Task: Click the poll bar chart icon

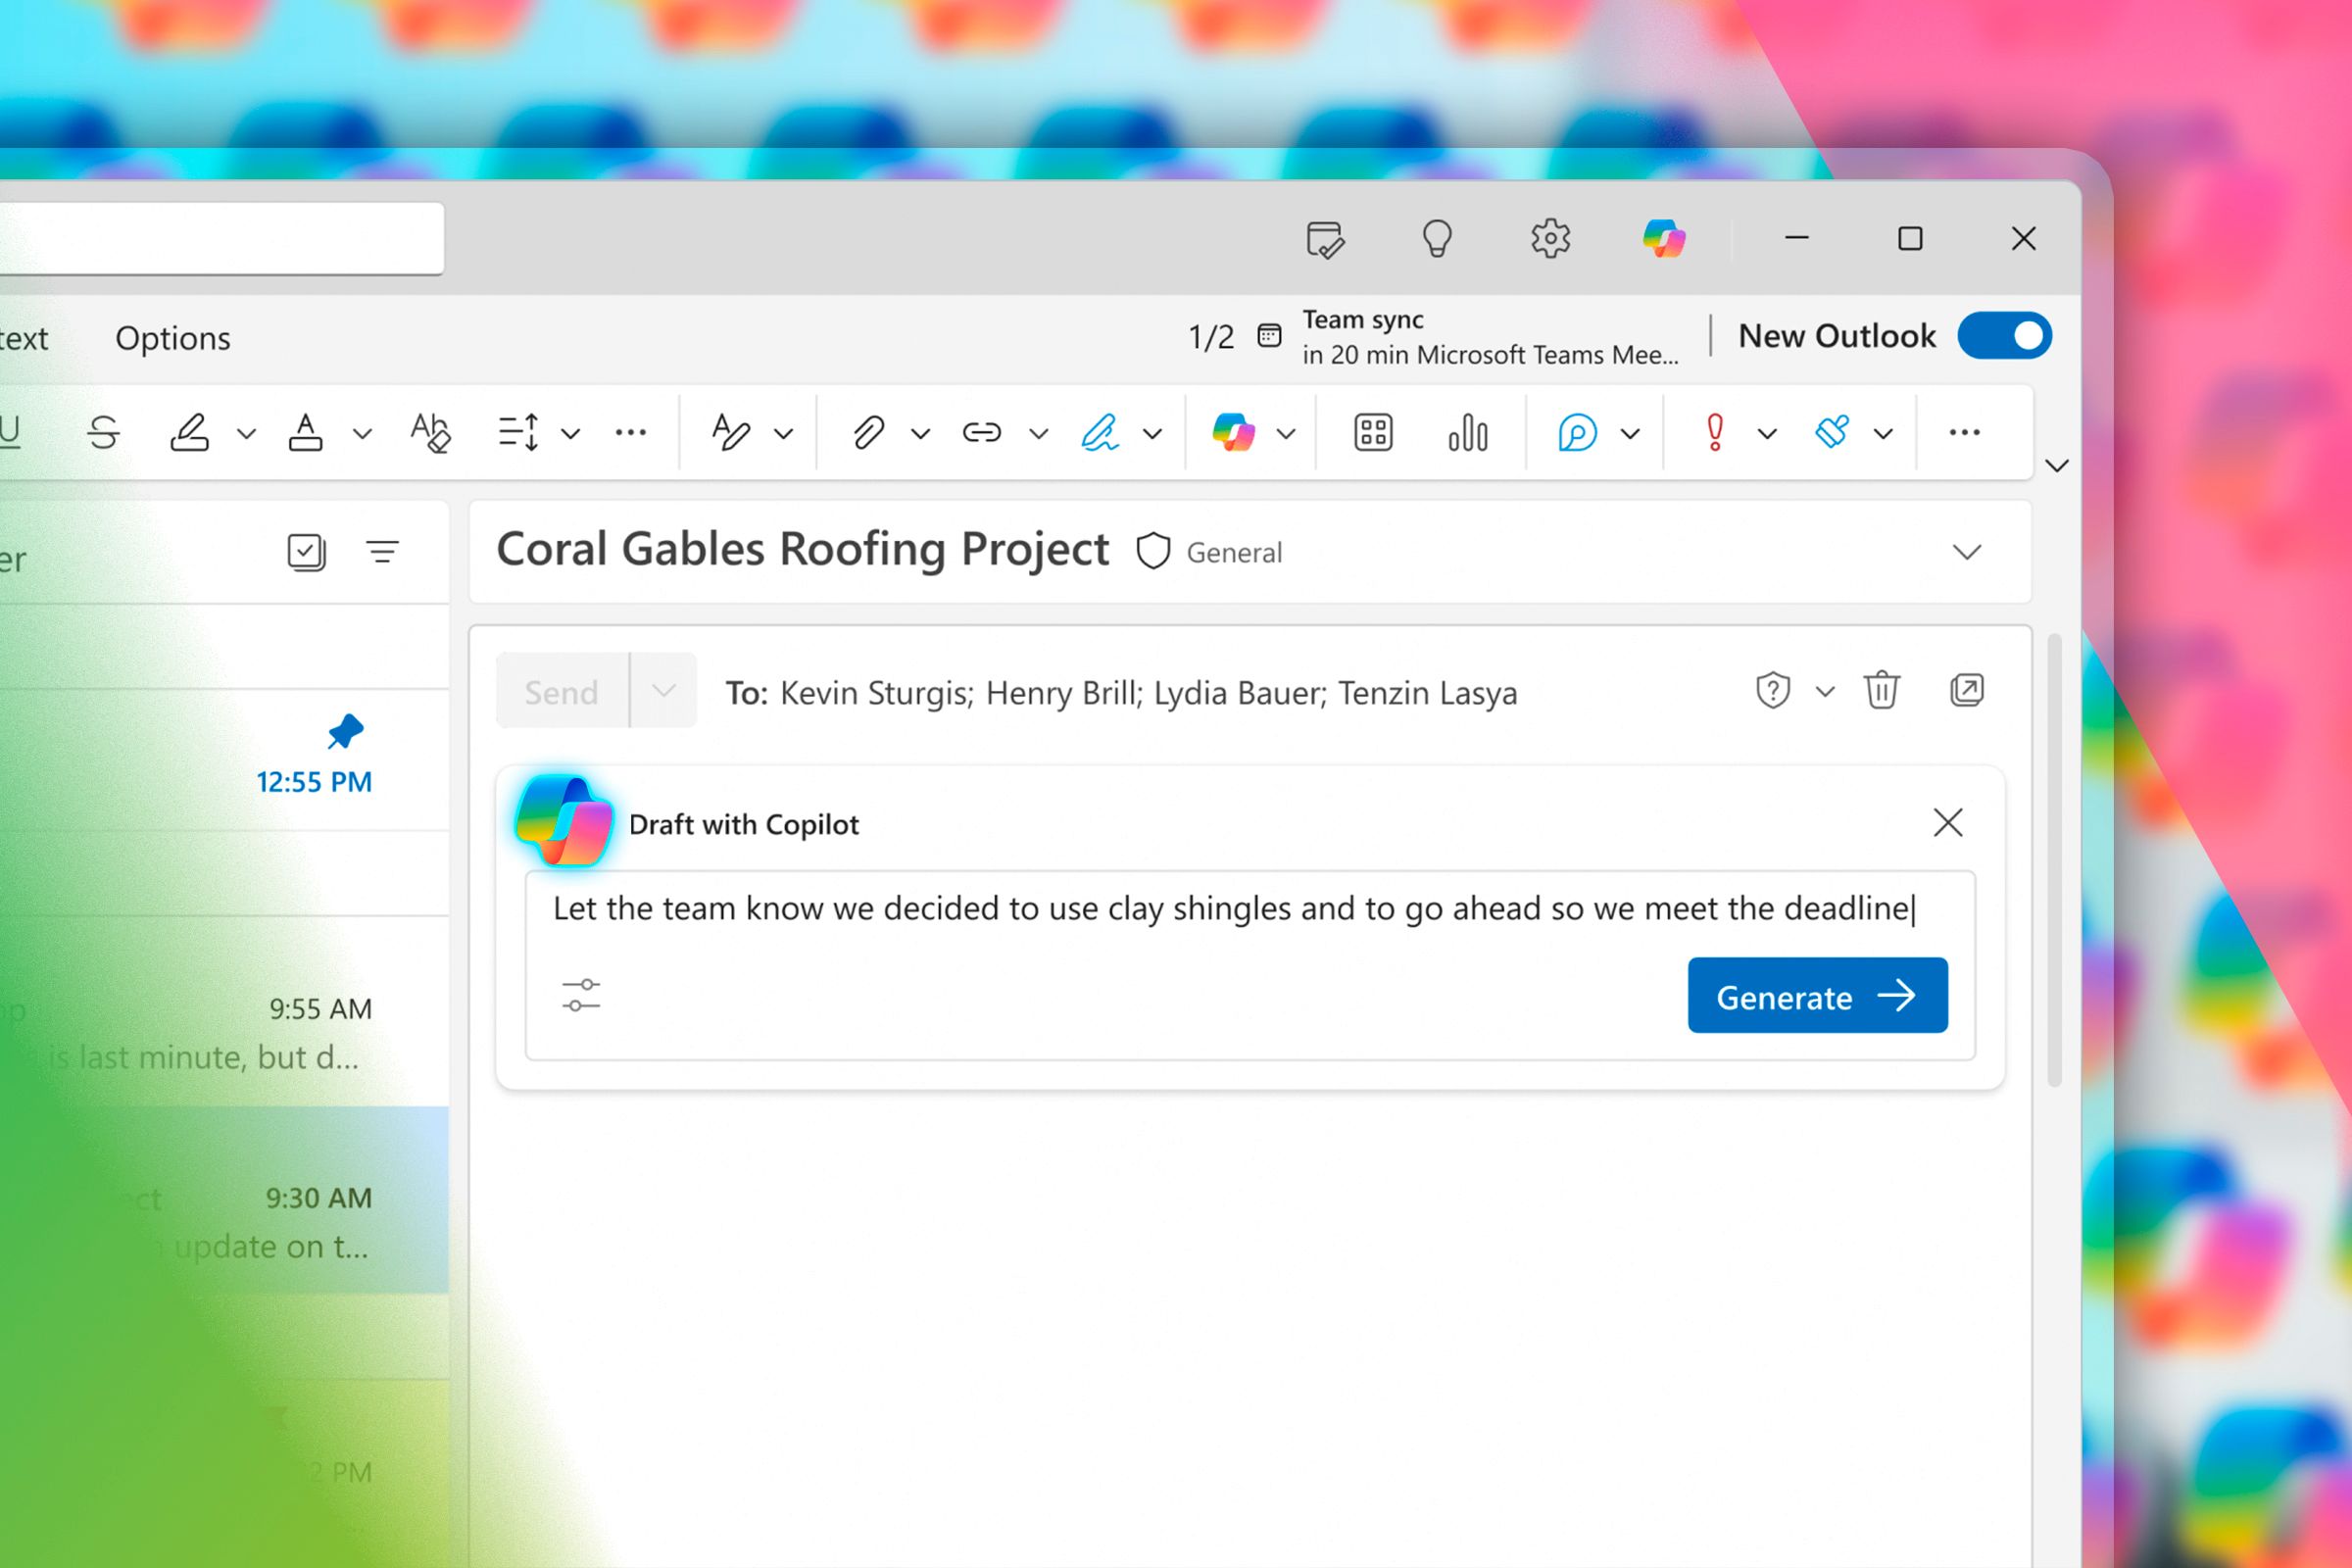Action: (x=1467, y=433)
